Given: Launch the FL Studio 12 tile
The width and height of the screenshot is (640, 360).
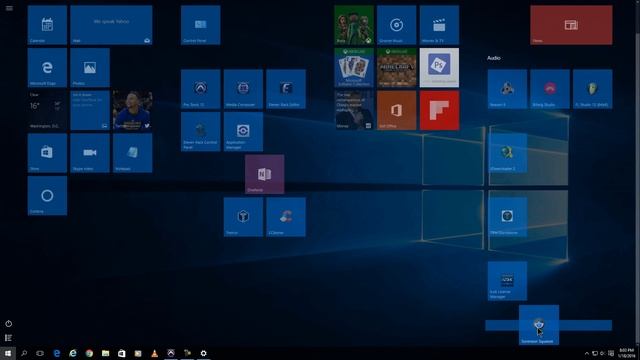Looking at the screenshot, I should coord(592,89).
